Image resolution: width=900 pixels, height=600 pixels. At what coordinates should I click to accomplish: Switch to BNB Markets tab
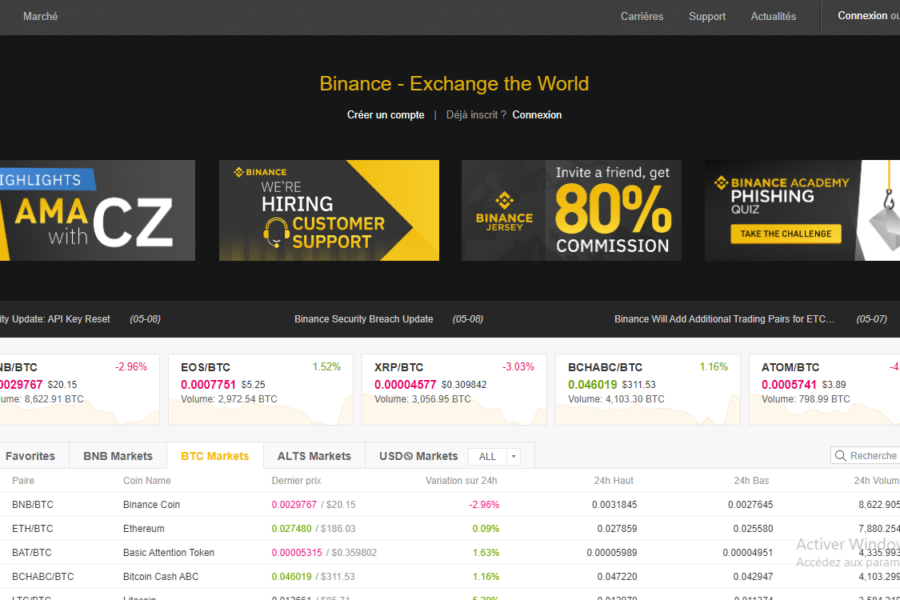coord(118,456)
